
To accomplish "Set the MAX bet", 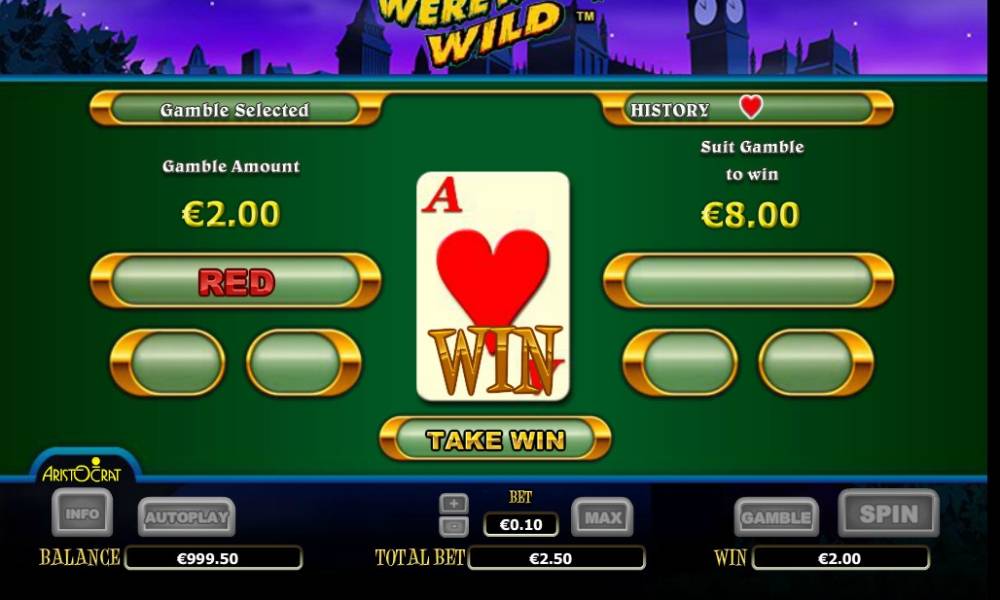I will pos(603,517).
